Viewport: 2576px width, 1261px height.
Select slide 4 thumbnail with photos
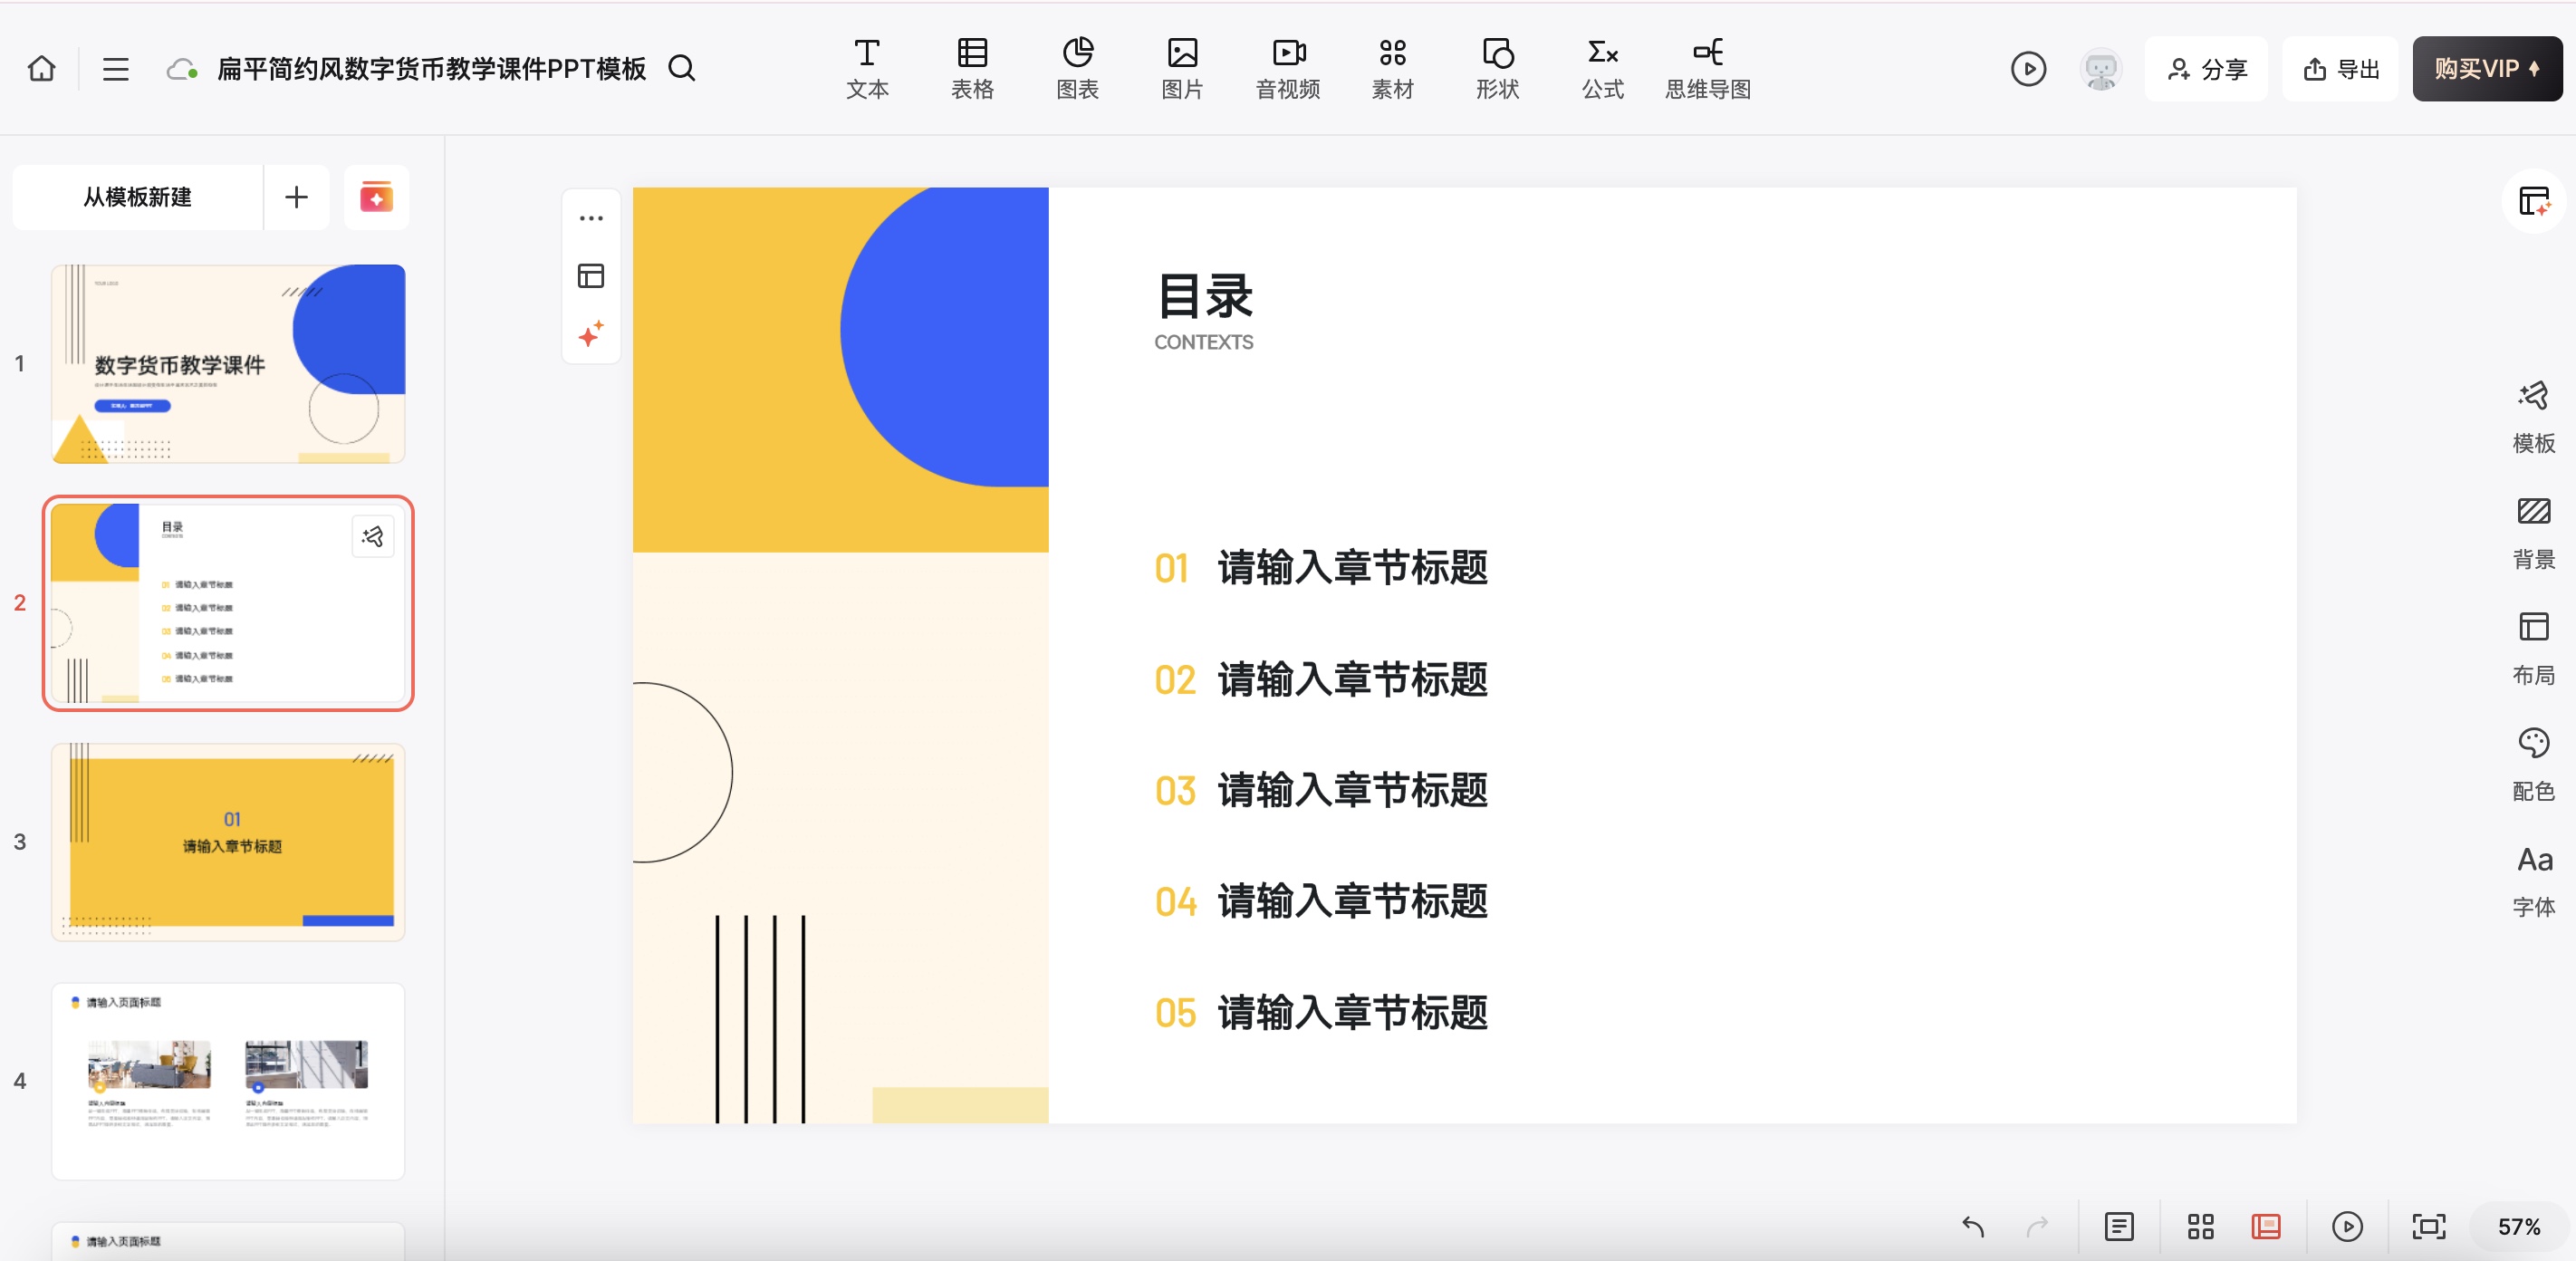(228, 1081)
